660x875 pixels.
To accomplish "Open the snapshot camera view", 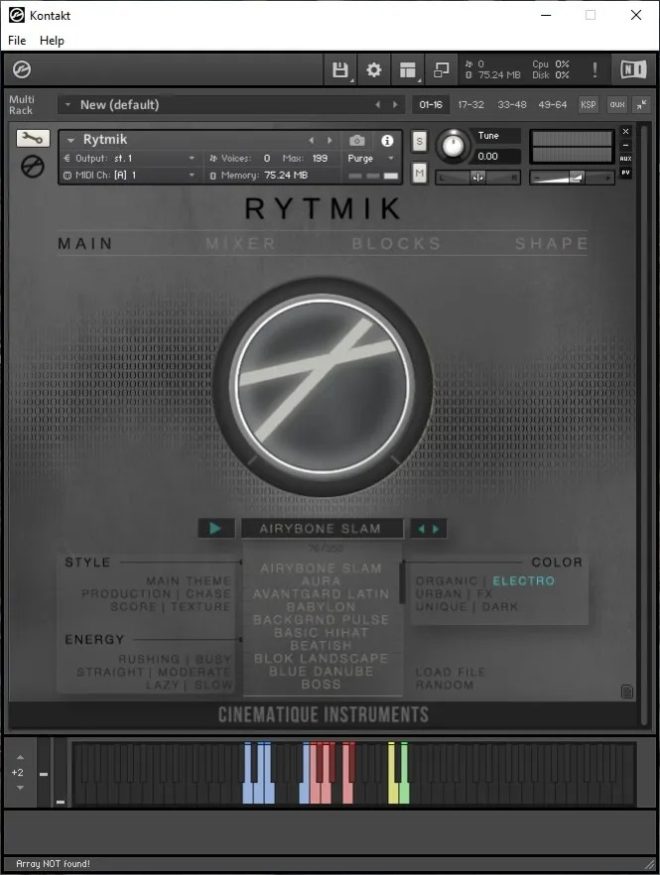I will pos(357,140).
